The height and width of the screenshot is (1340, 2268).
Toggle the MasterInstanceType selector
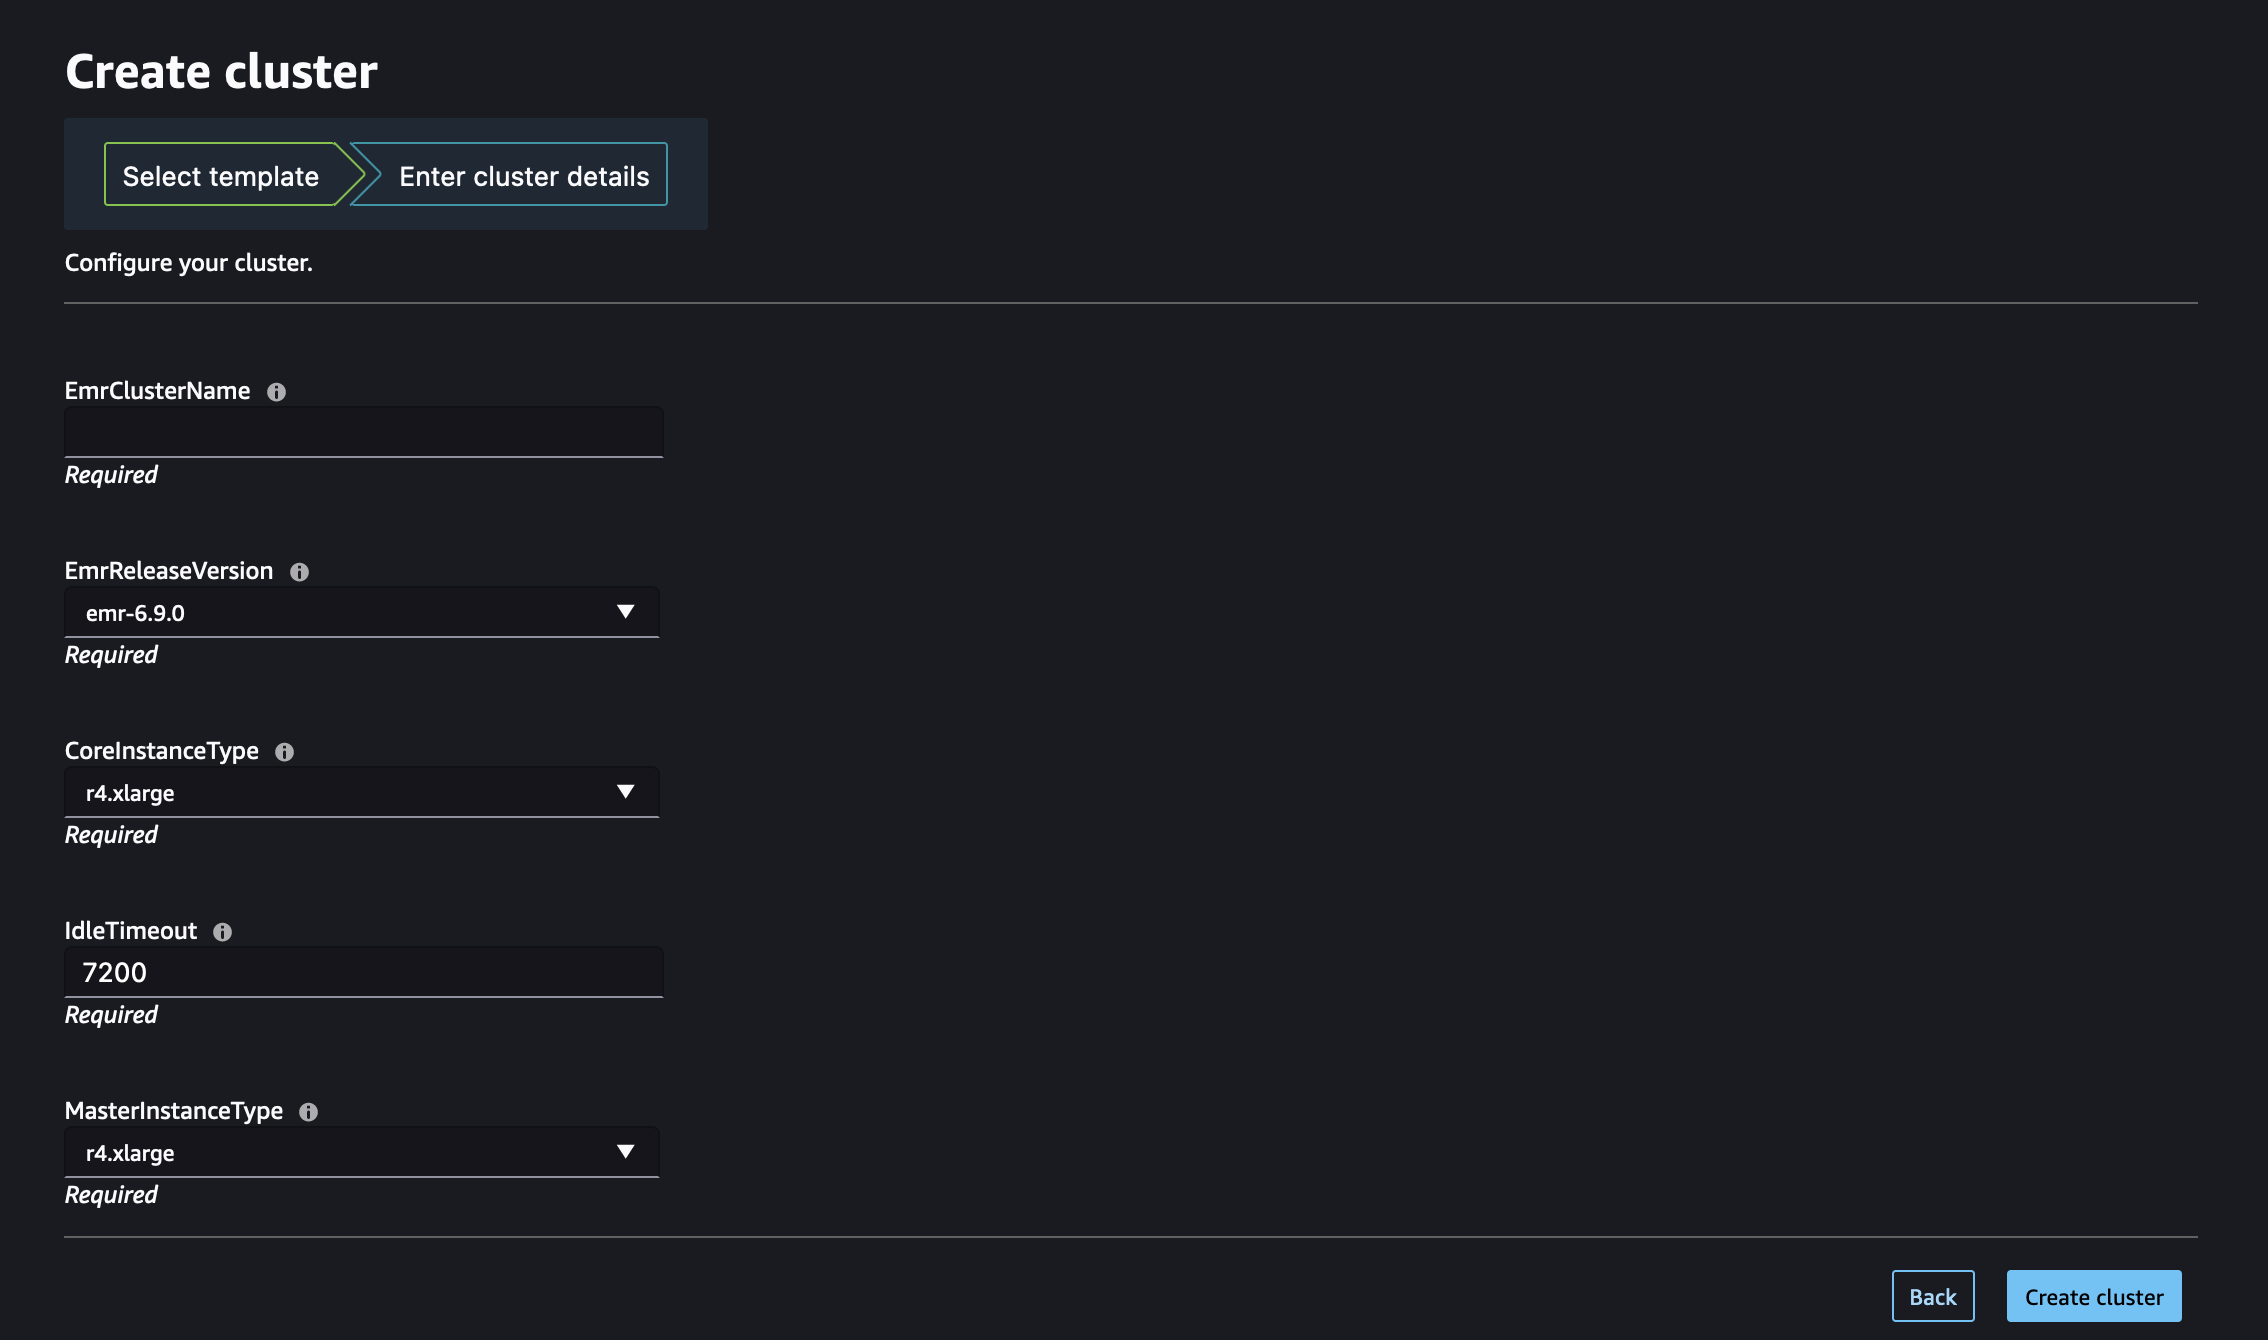625,1150
